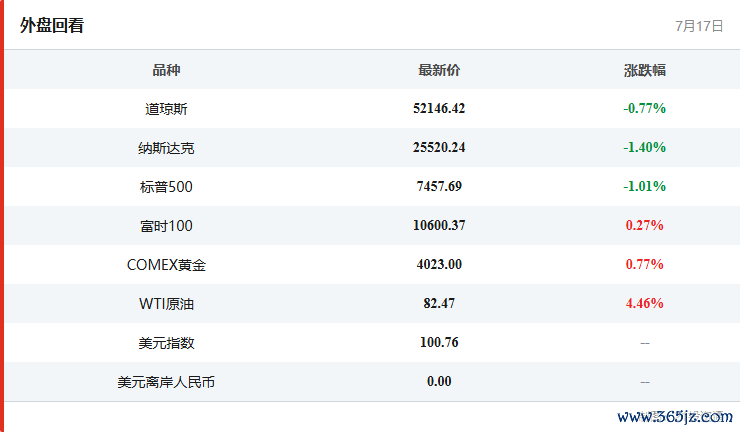Viewport: 740px width, 432px height.
Task: Click the 品种 column header
Action: pos(166,70)
